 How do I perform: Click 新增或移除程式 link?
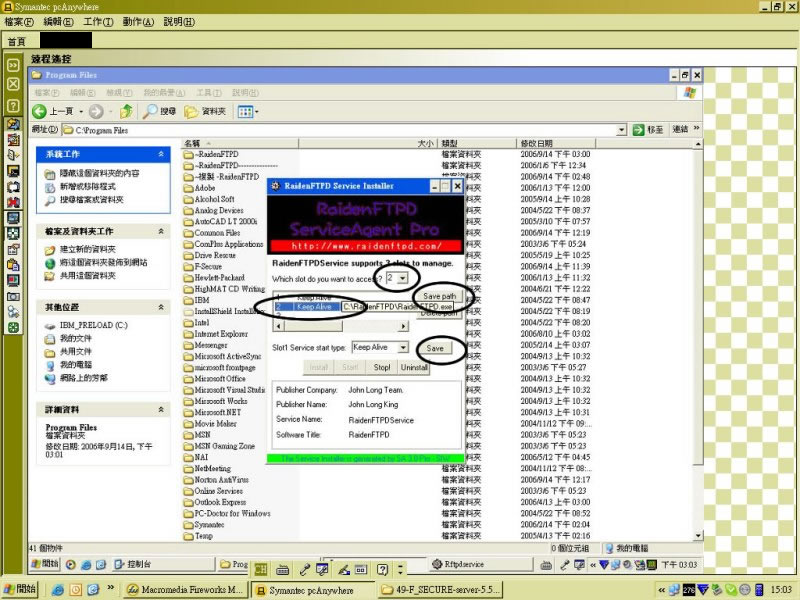tap(88, 186)
